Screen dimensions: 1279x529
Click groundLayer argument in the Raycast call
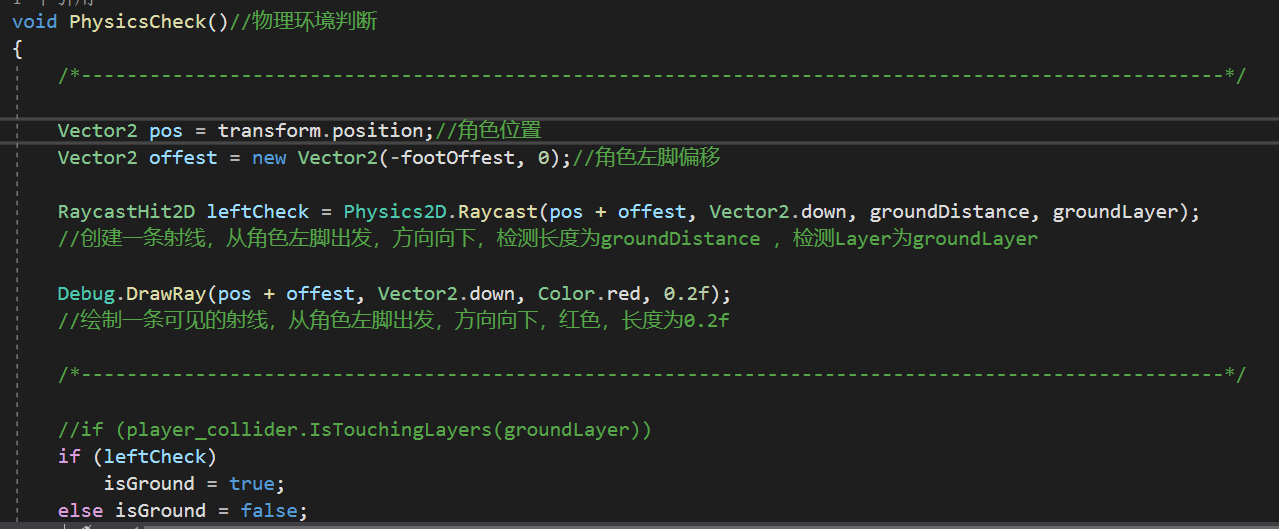[1115, 211]
